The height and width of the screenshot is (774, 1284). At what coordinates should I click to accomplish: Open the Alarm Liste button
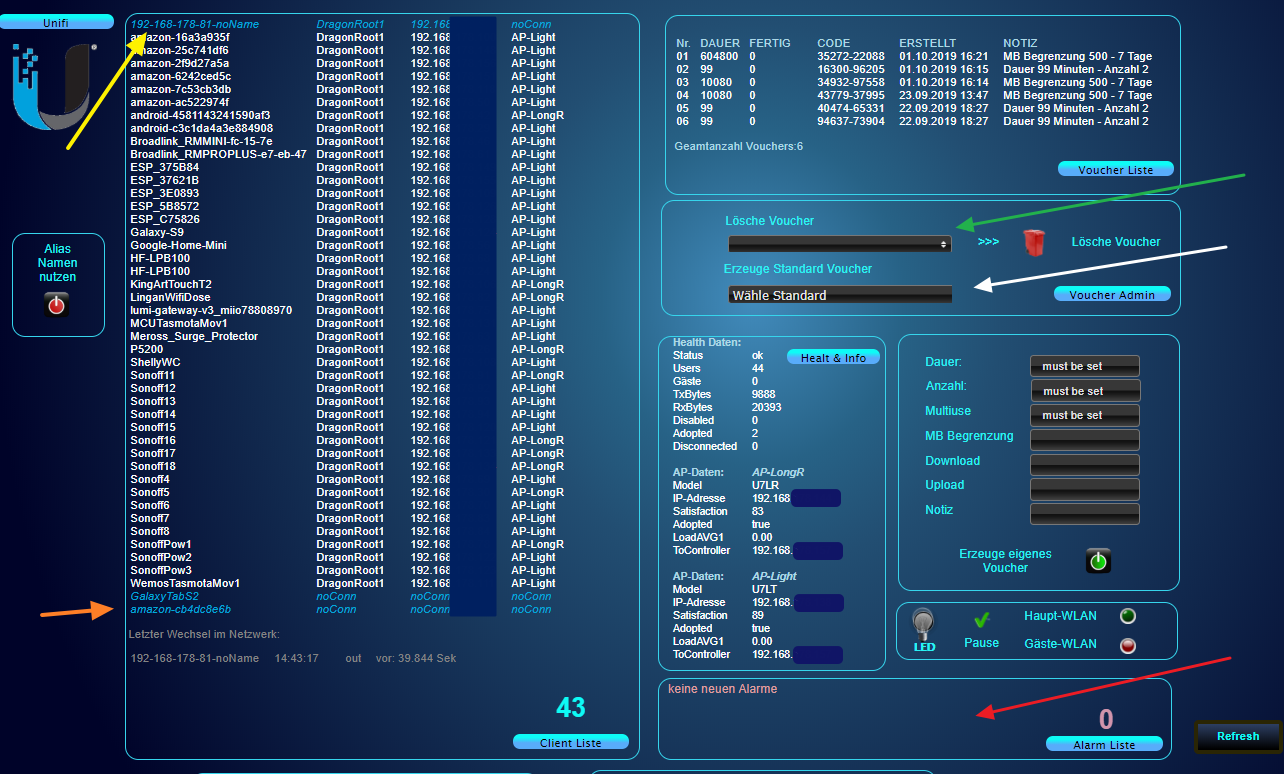(x=1104, y=744)
